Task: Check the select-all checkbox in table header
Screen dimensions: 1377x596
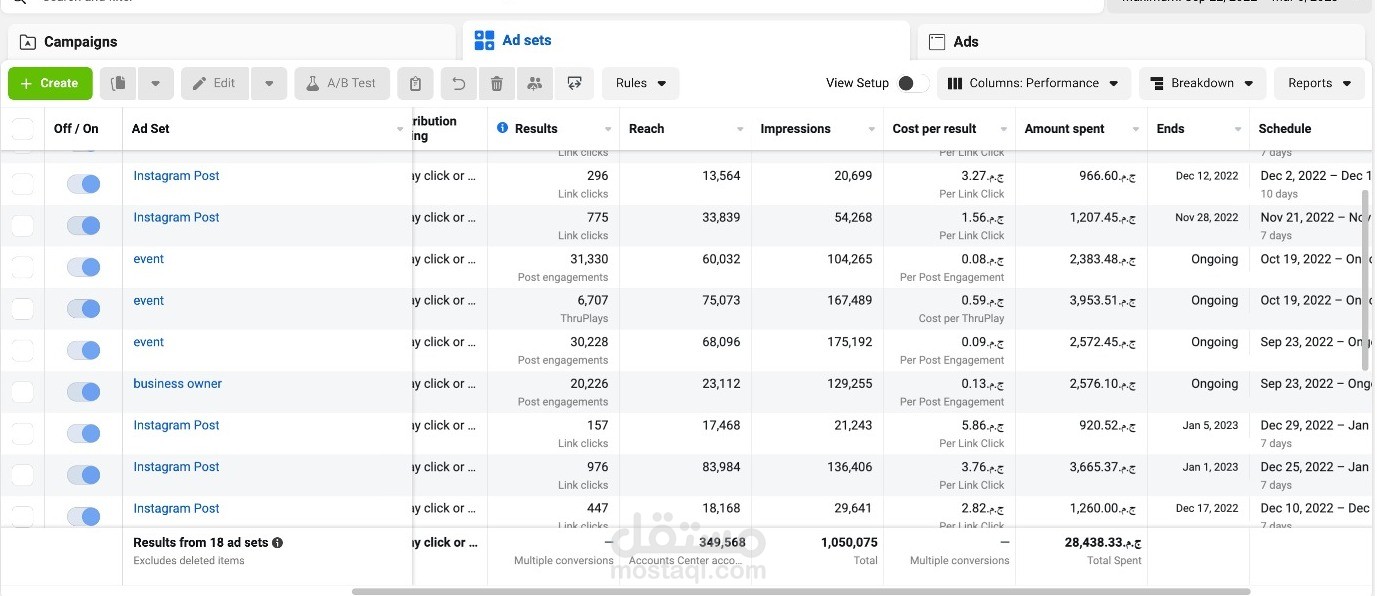Action: pos(22,128)
